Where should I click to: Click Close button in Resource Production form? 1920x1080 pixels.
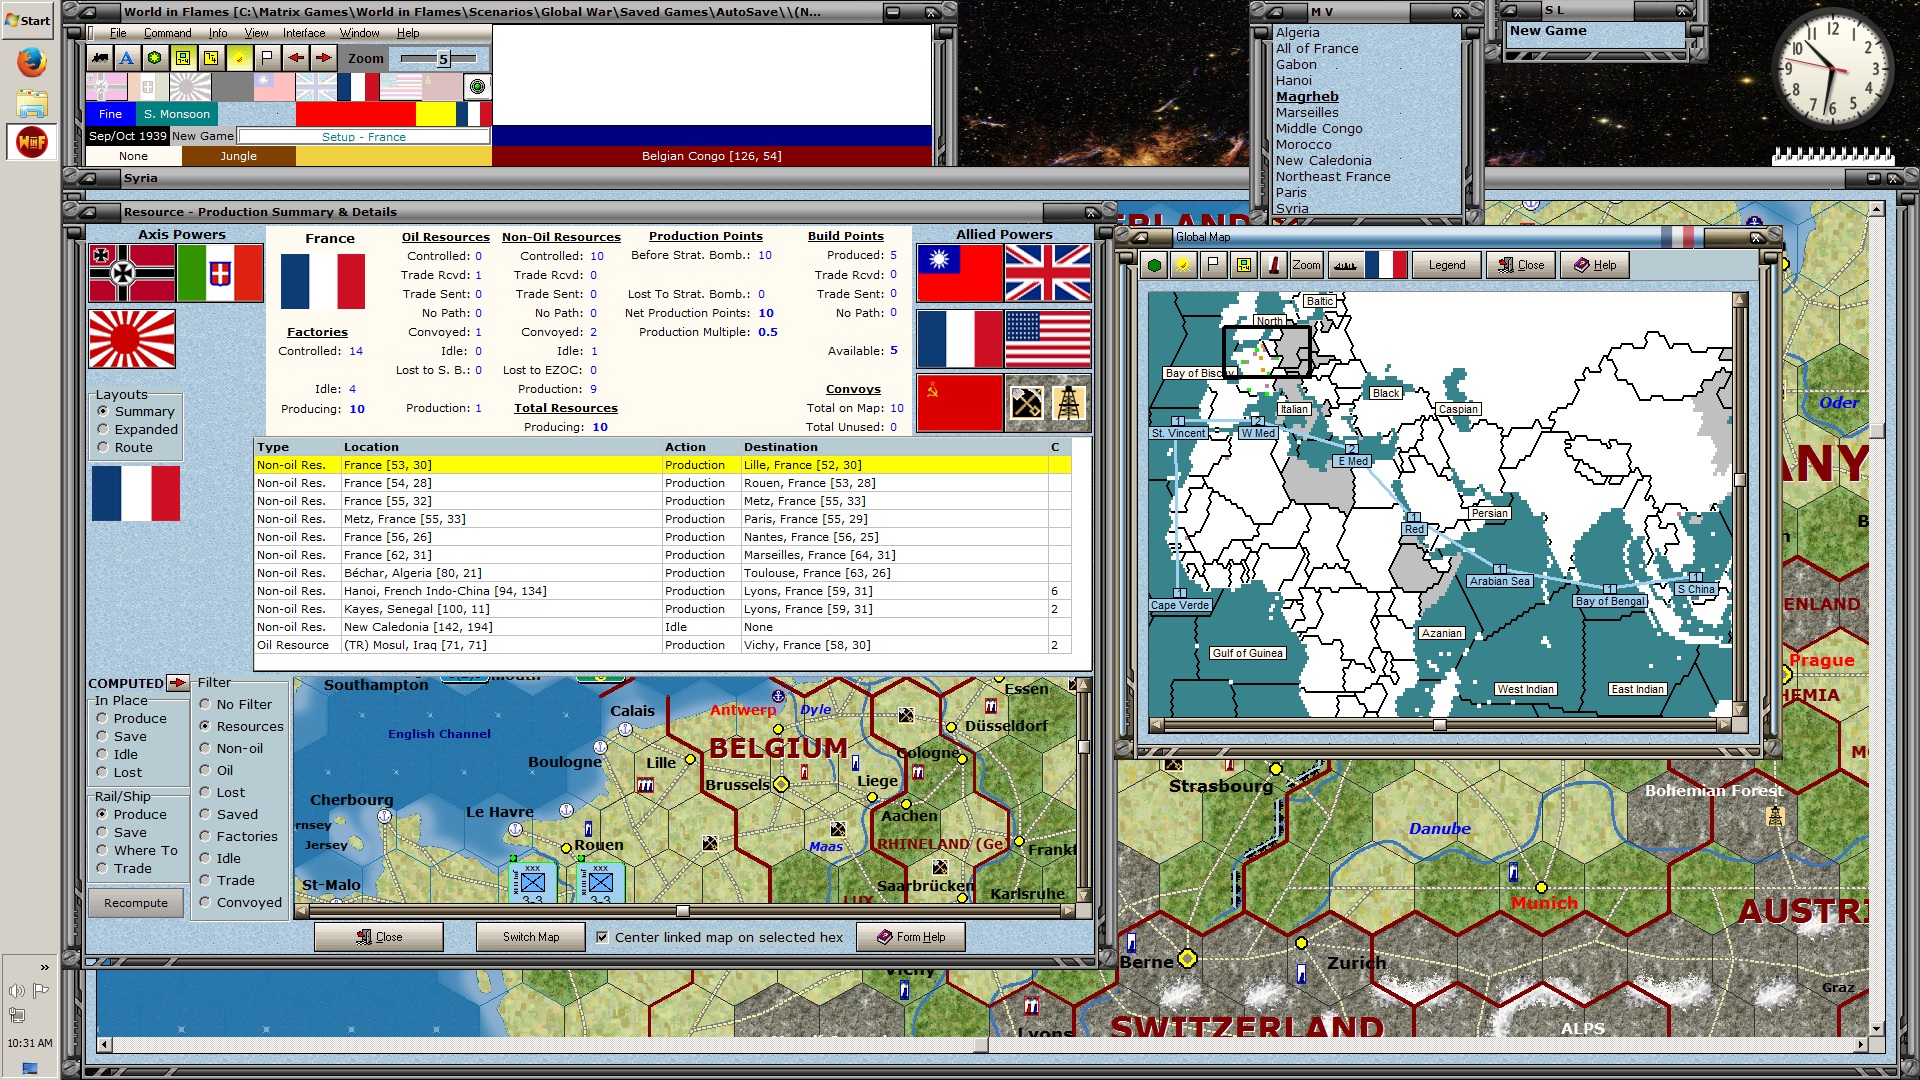click(x=379, y=937)
